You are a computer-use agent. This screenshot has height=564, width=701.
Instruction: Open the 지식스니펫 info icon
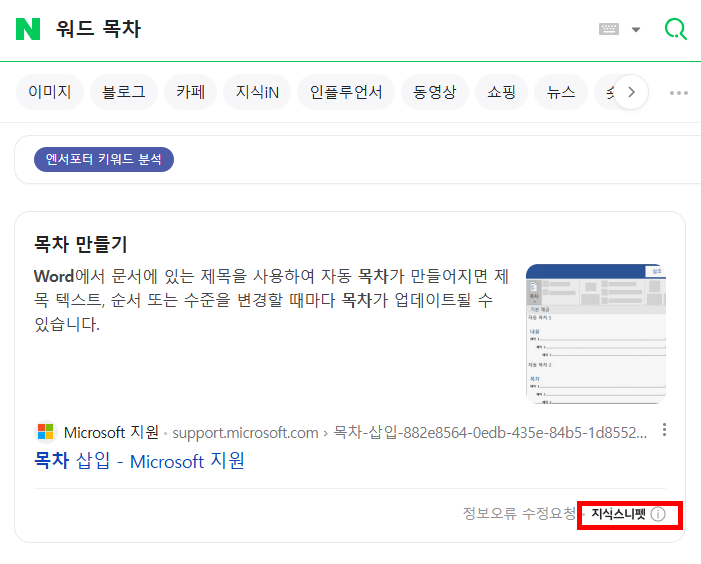658,514
